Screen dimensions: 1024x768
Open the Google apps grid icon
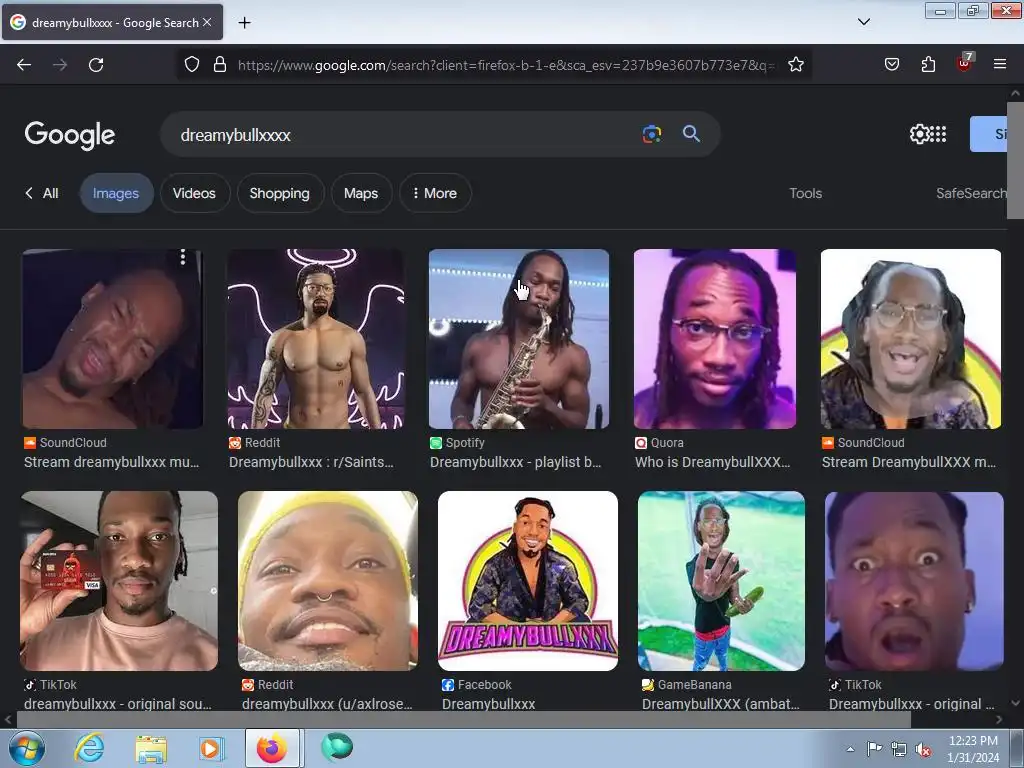click(x=938, y=134)
